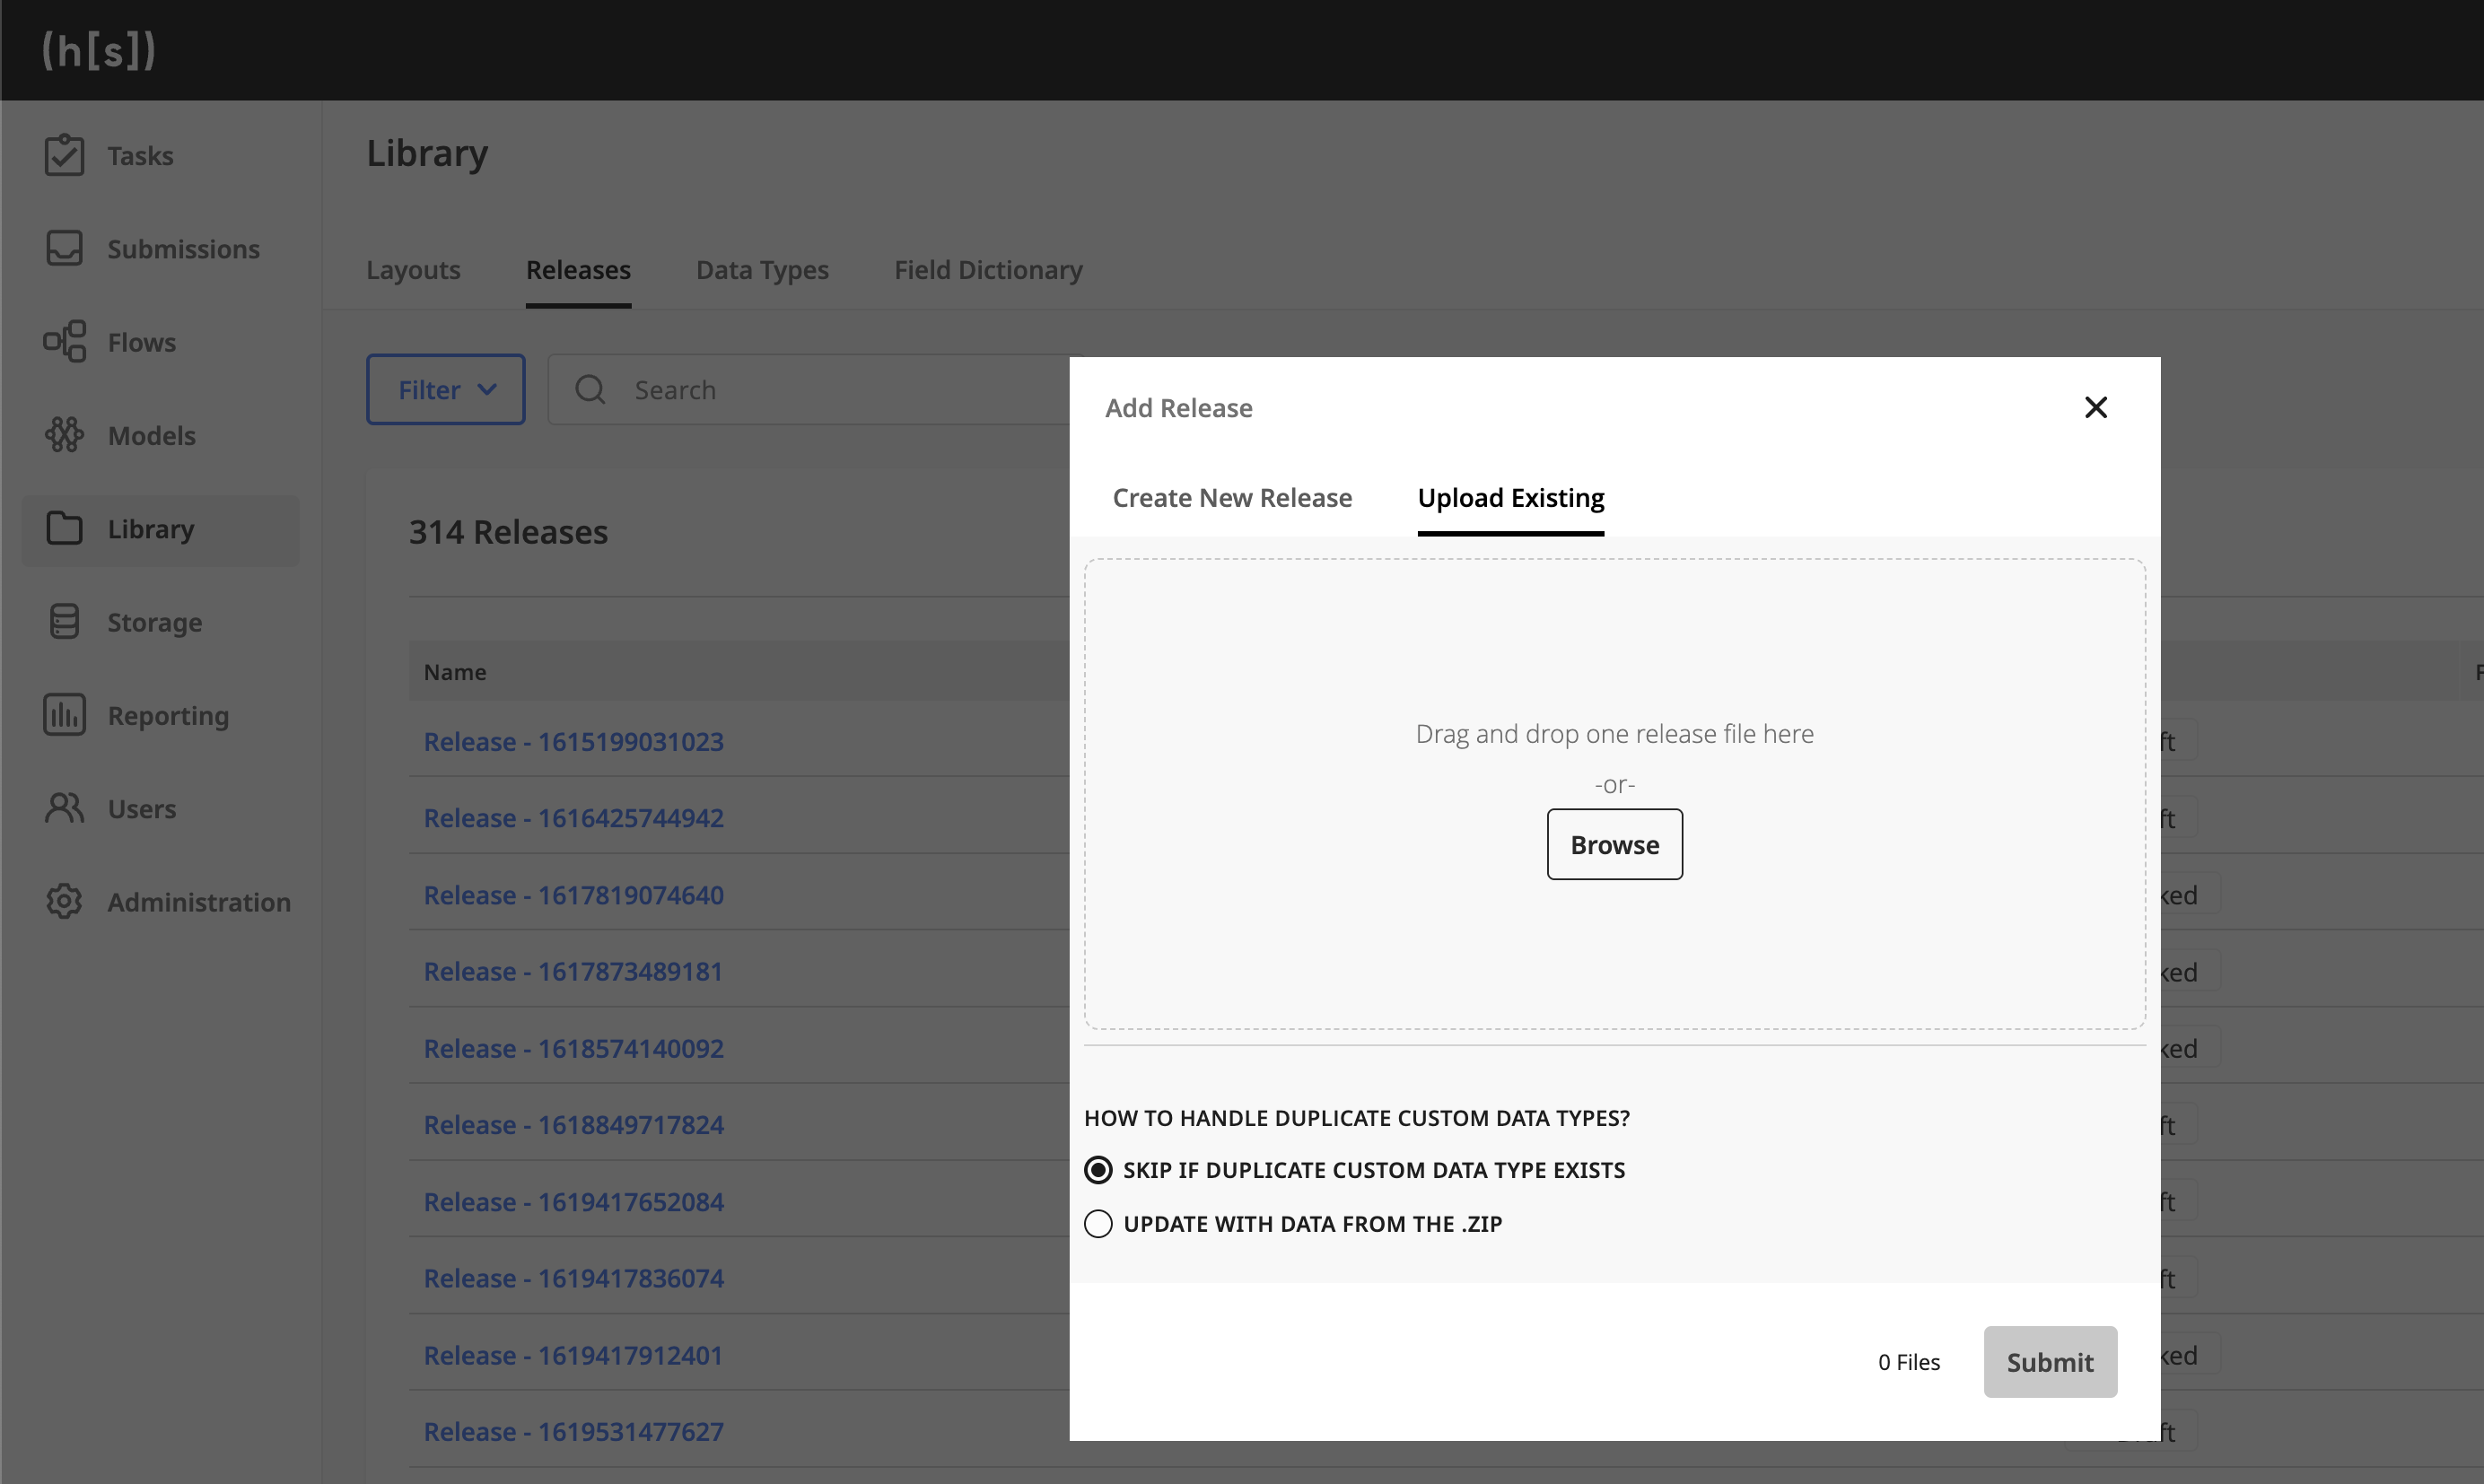
Task: Select Update with data from the .zip
Action: (x=1098, y=1224)
